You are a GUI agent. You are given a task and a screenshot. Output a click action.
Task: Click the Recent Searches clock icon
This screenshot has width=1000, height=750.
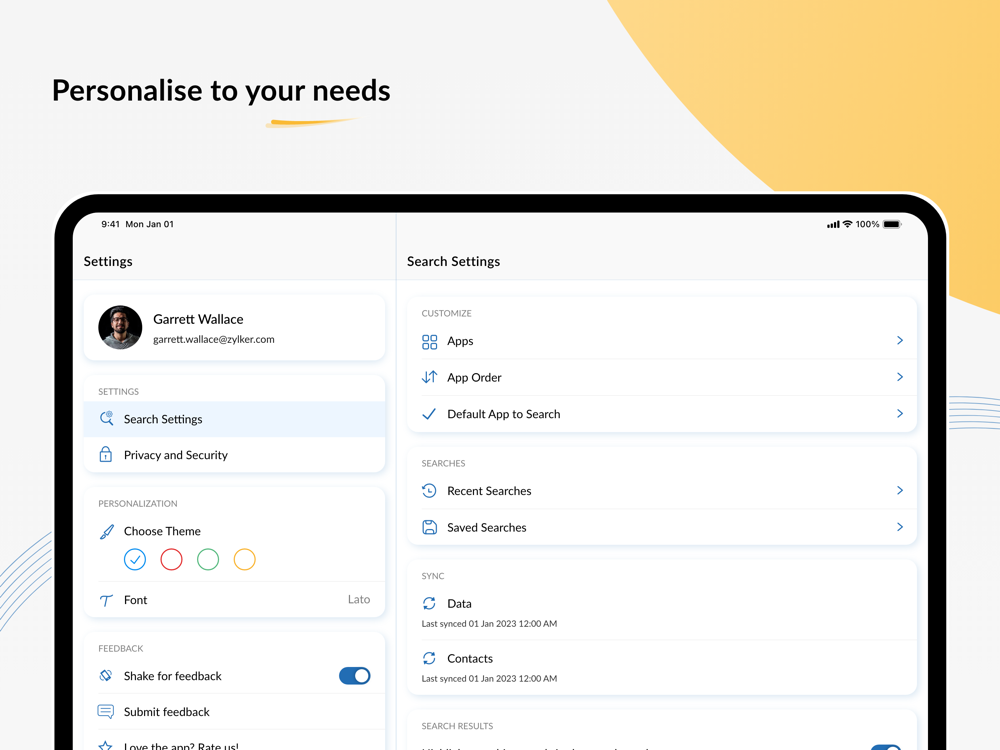pos(429,490)
